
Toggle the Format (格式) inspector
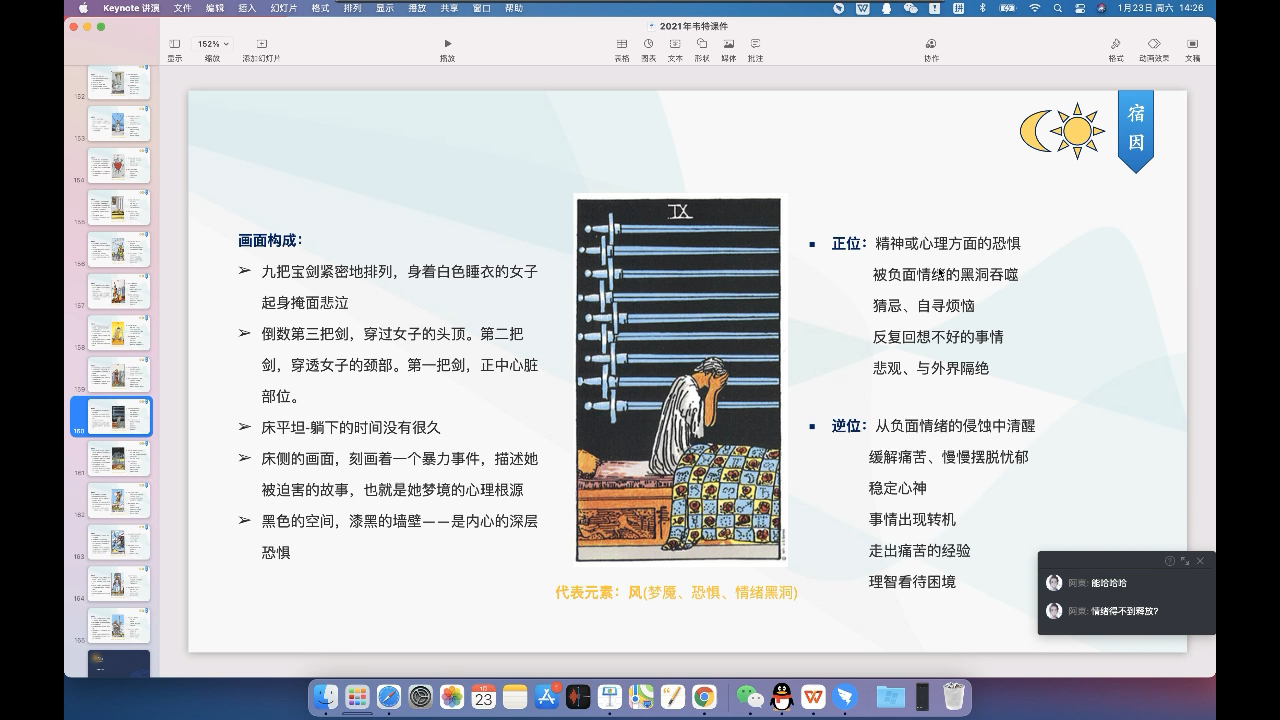point(1116,50)
